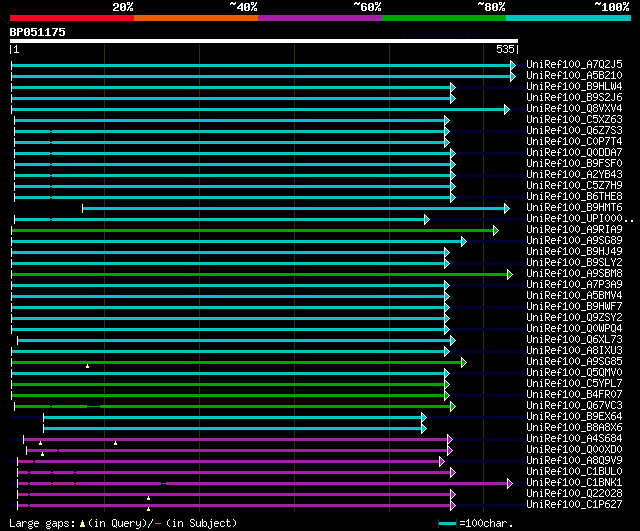Click the cyan alignment bar for UniRef100_B9HMT6

coord(296,209)
